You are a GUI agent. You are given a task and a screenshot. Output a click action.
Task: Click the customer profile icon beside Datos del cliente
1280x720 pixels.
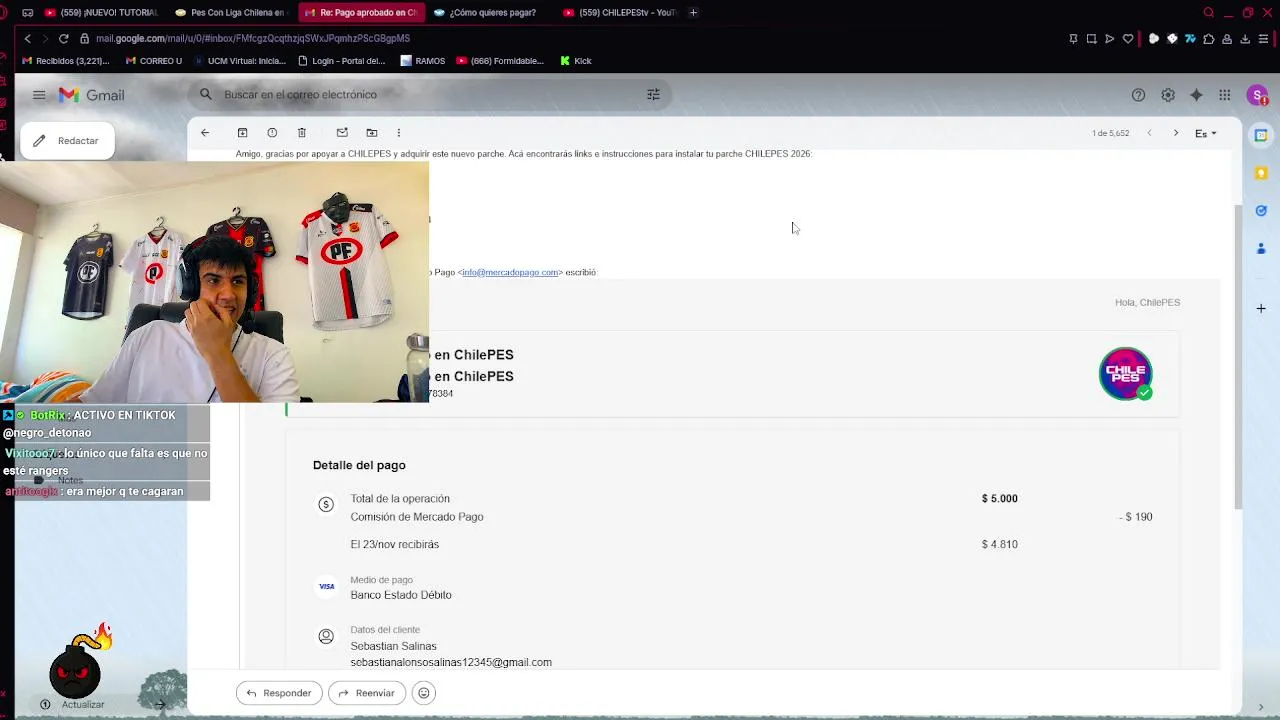coord(326,637)
